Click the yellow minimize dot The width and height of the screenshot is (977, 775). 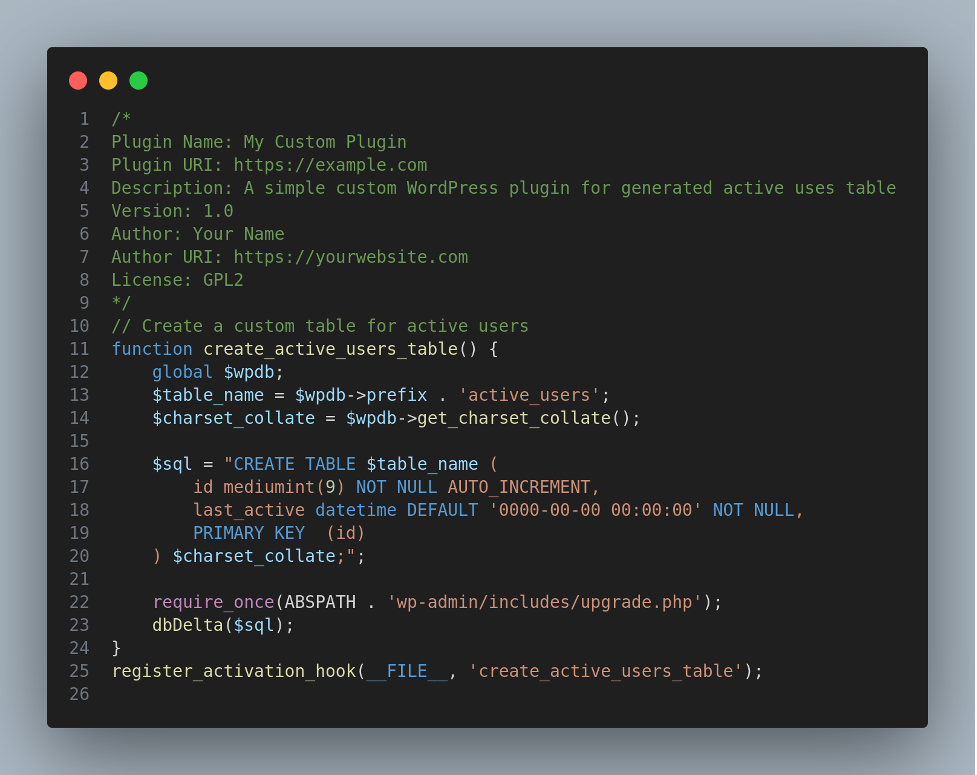click(108, 81)
